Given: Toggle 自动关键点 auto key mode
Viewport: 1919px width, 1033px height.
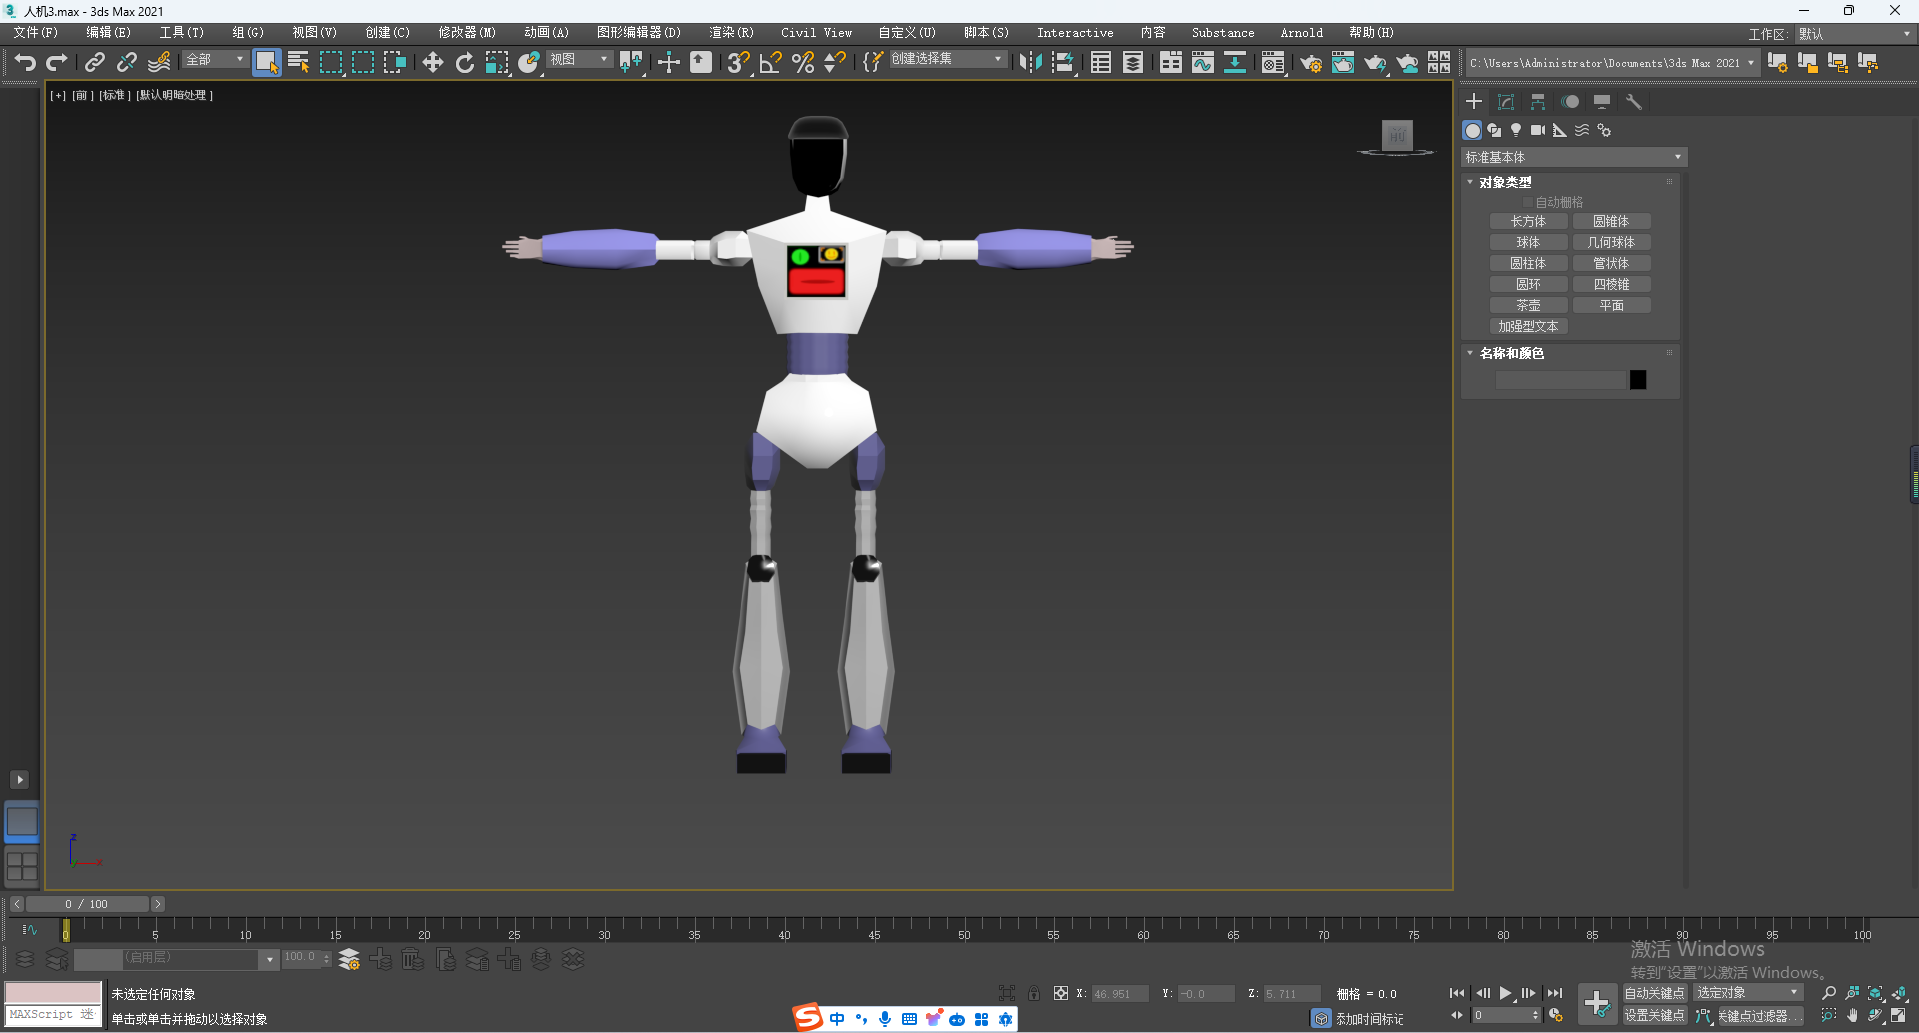Looking at the screenshot, I should [x=1654, y=993].
